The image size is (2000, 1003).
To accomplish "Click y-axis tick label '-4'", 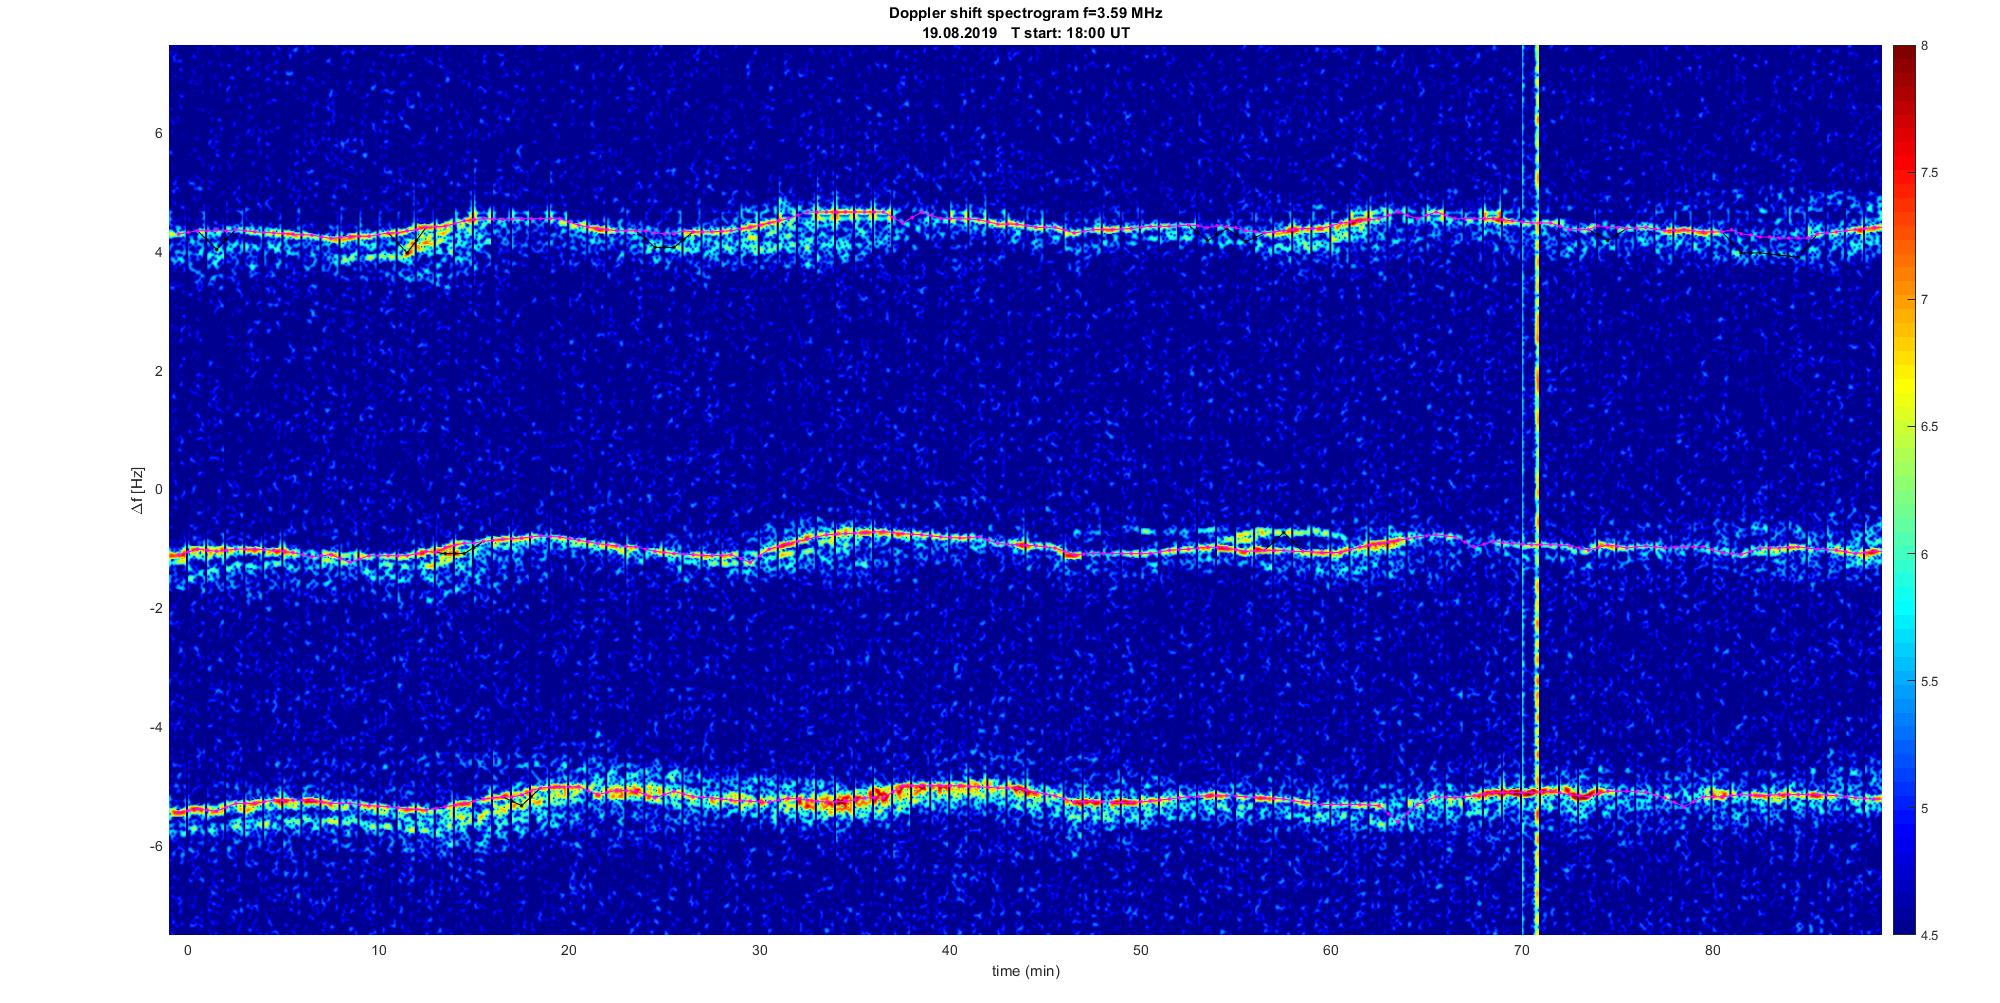I will click(156, 727).
